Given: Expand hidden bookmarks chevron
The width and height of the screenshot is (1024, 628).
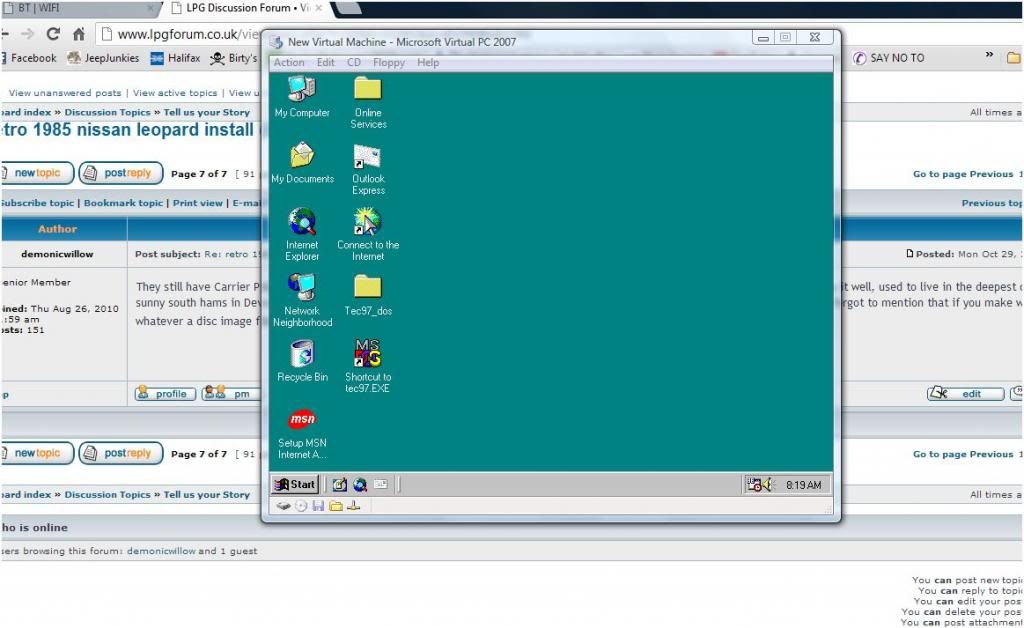Looking at the screenshot, I should 989,55.
